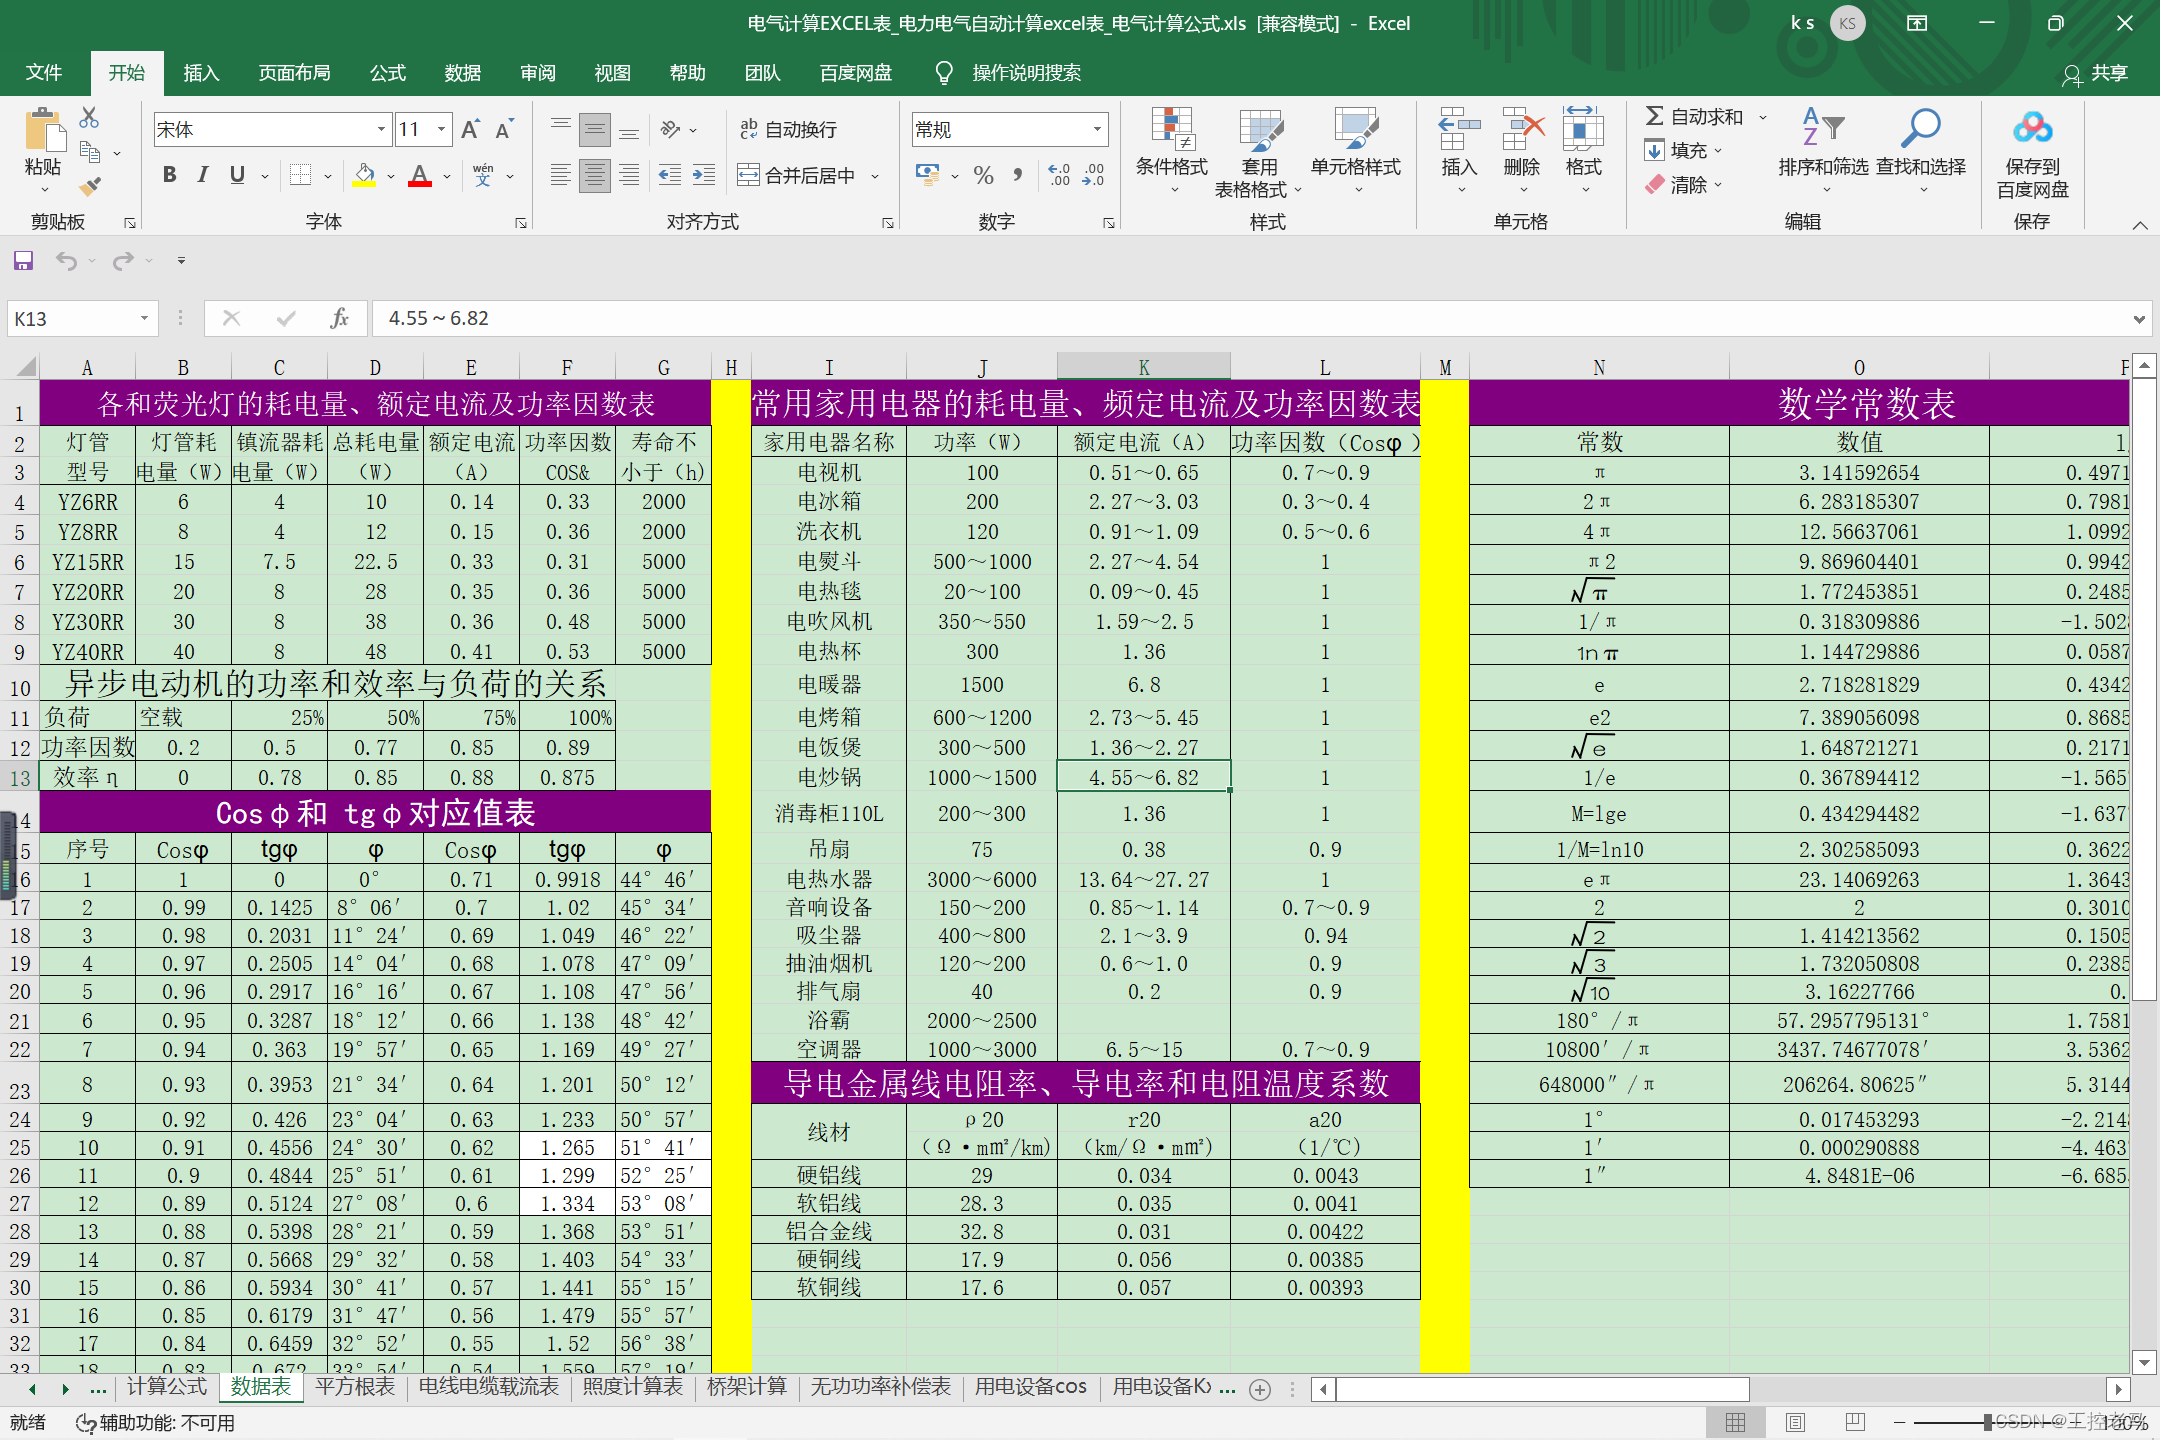Open the 公式 ribbon tab

coord(387,73)
